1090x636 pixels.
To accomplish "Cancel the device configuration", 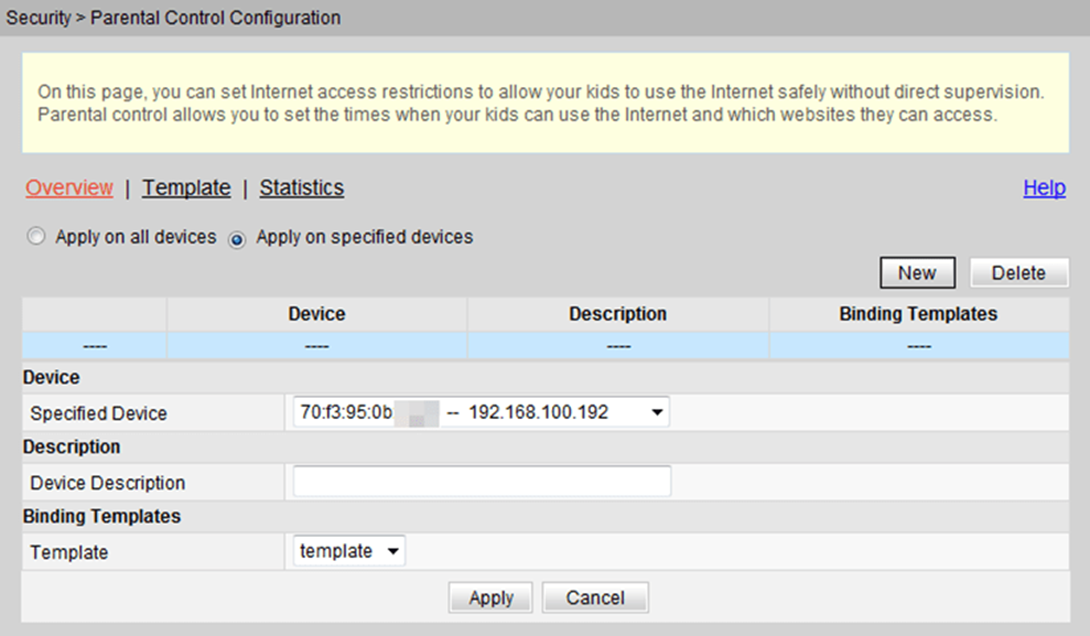I will tap(595, 598).
